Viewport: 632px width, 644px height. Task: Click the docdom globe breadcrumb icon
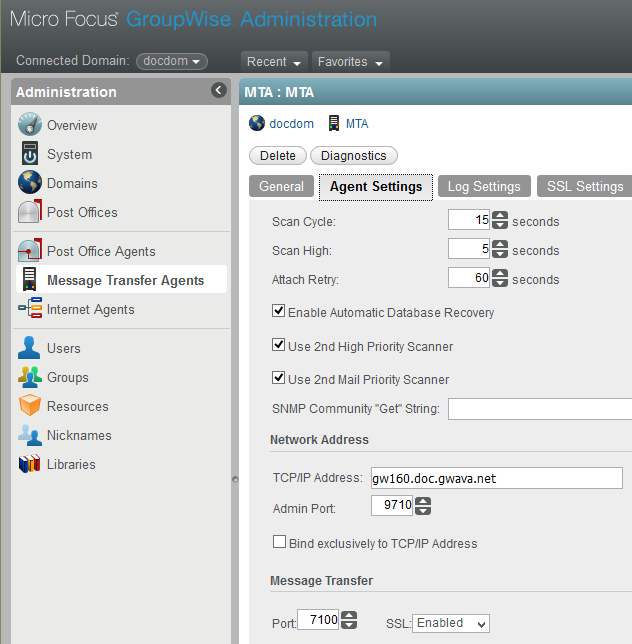[x=257, y=123]
